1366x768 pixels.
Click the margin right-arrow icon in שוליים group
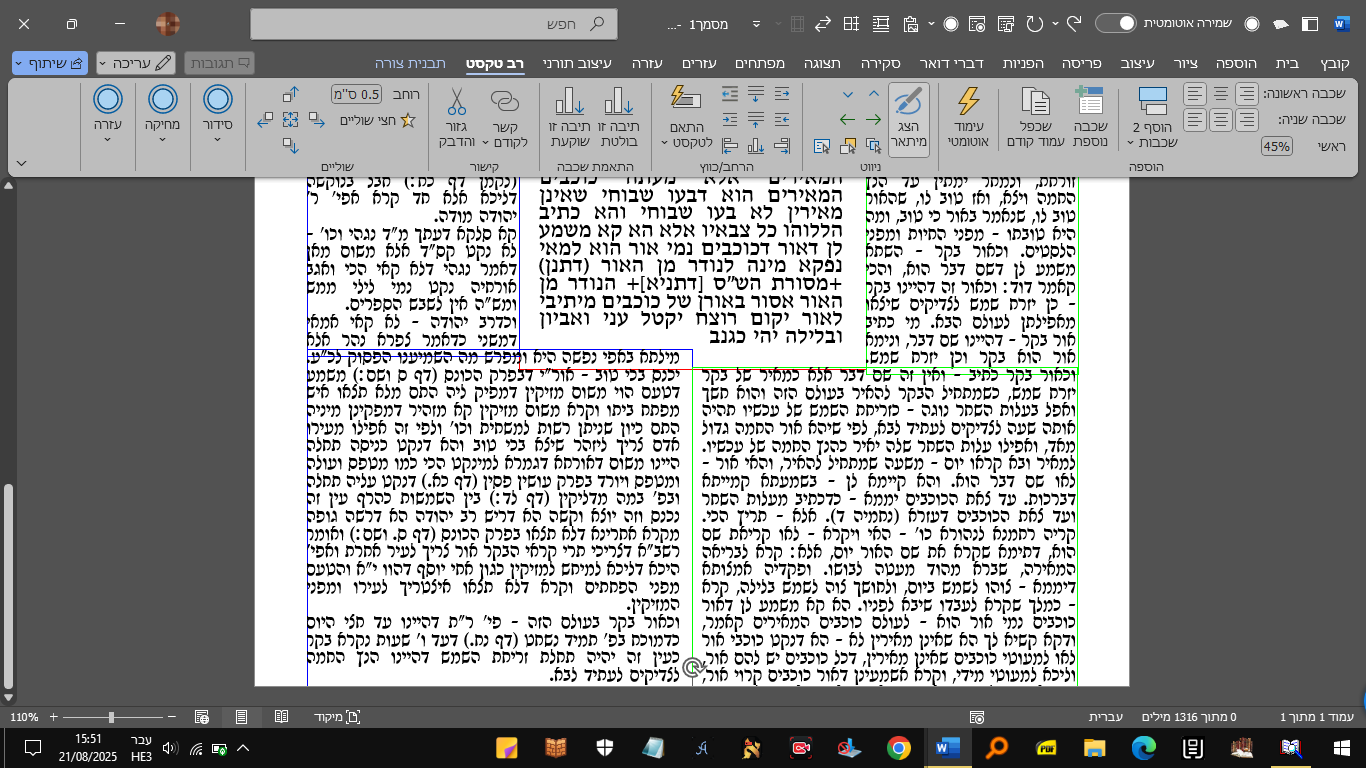pyautogui.click(x=316, y=120)
